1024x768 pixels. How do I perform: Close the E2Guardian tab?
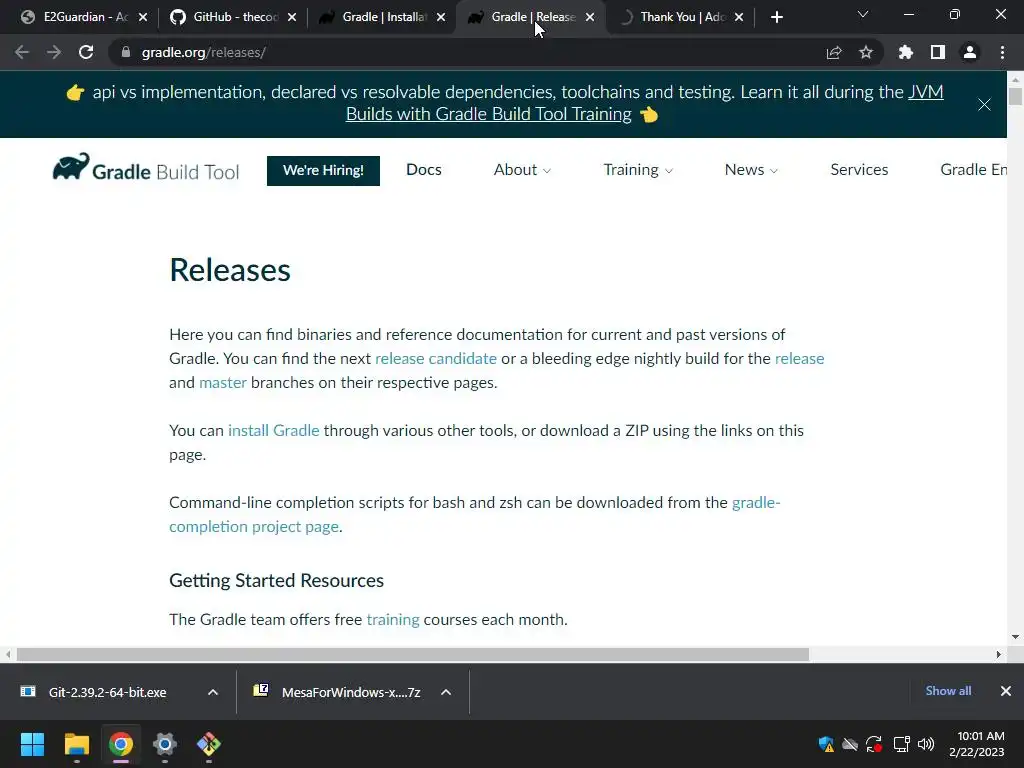pos(143,17)
